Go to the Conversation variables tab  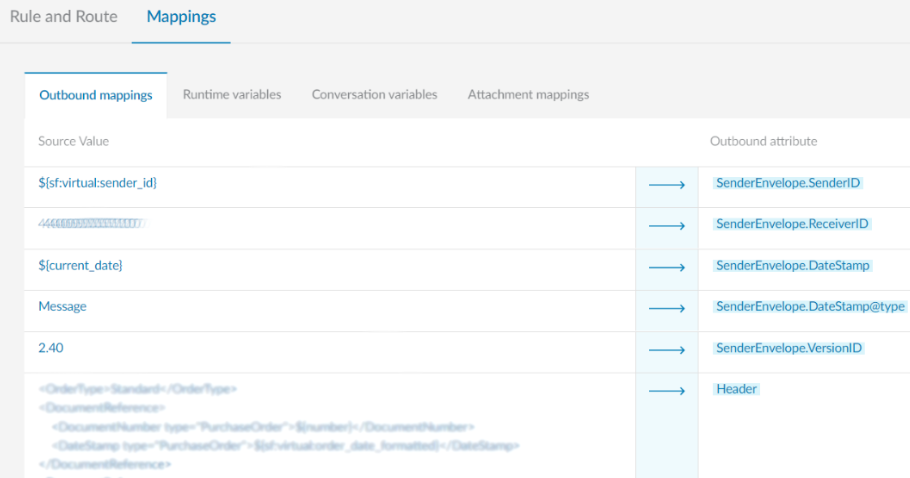[374, 95]
